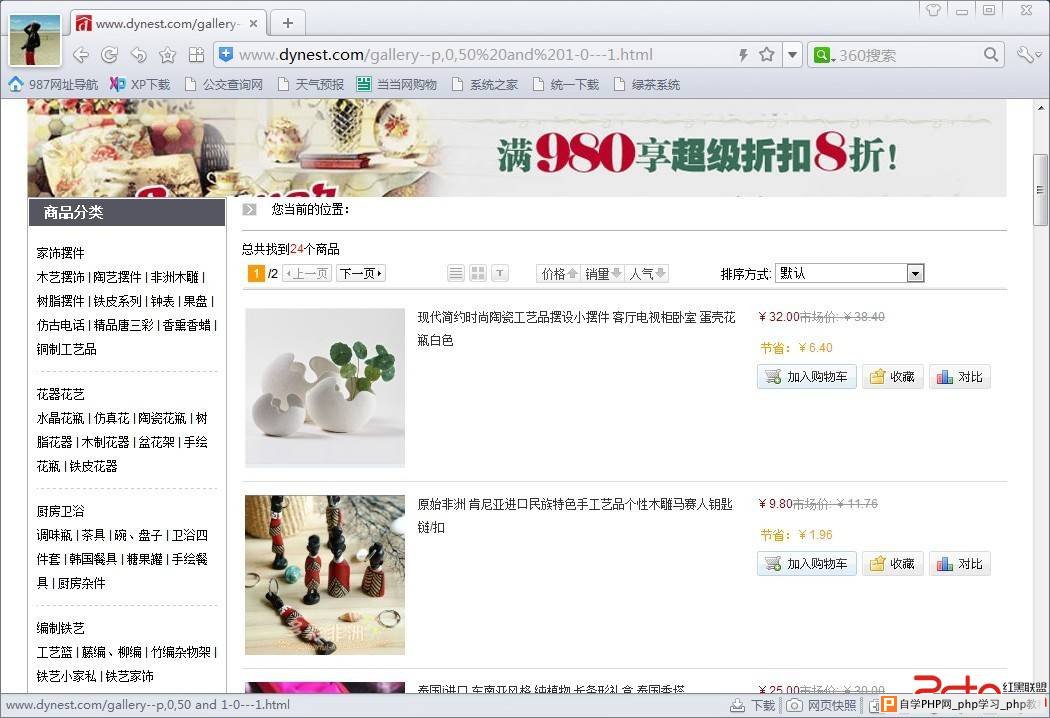Image resolution: width=1050 pixels, height=718 pixels.
Task: Open the 仿真花 category
Action: click(111, 418)
